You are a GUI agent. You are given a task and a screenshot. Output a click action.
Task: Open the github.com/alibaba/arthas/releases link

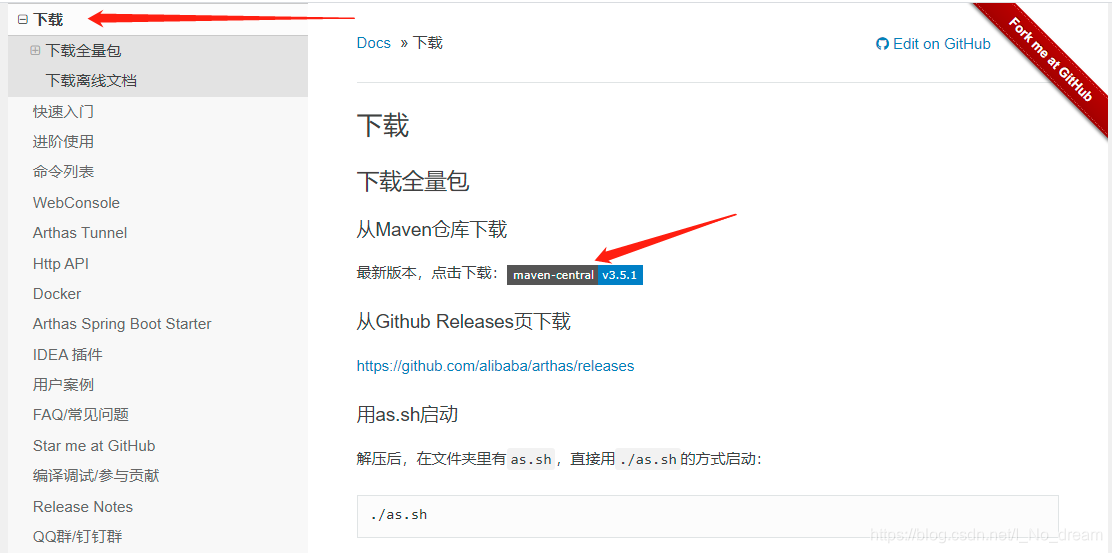pyautogui.click(x=495, y=366)
